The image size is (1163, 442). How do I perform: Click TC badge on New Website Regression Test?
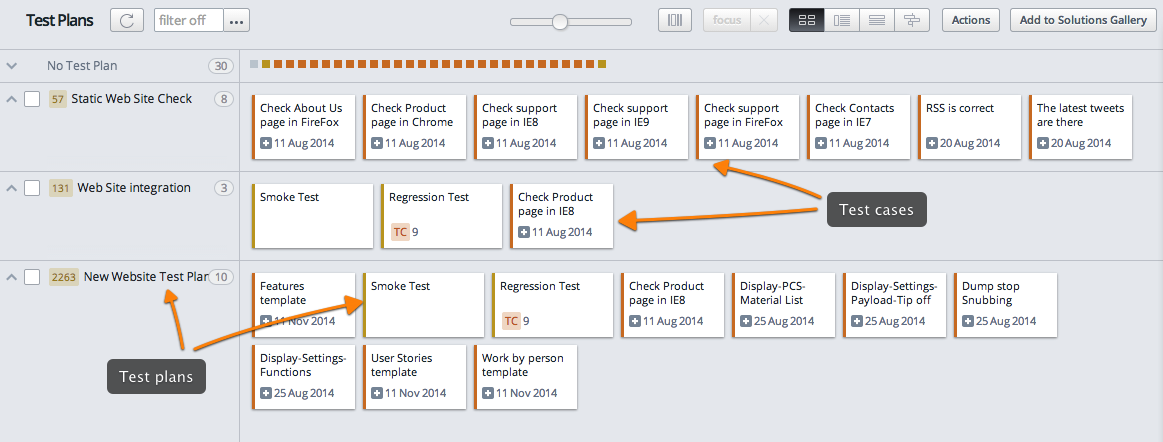click(x=511, y=321)
